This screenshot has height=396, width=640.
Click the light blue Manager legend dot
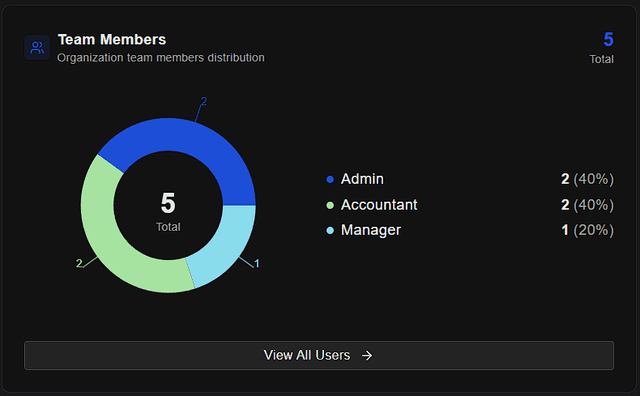[x=330, y=230]
